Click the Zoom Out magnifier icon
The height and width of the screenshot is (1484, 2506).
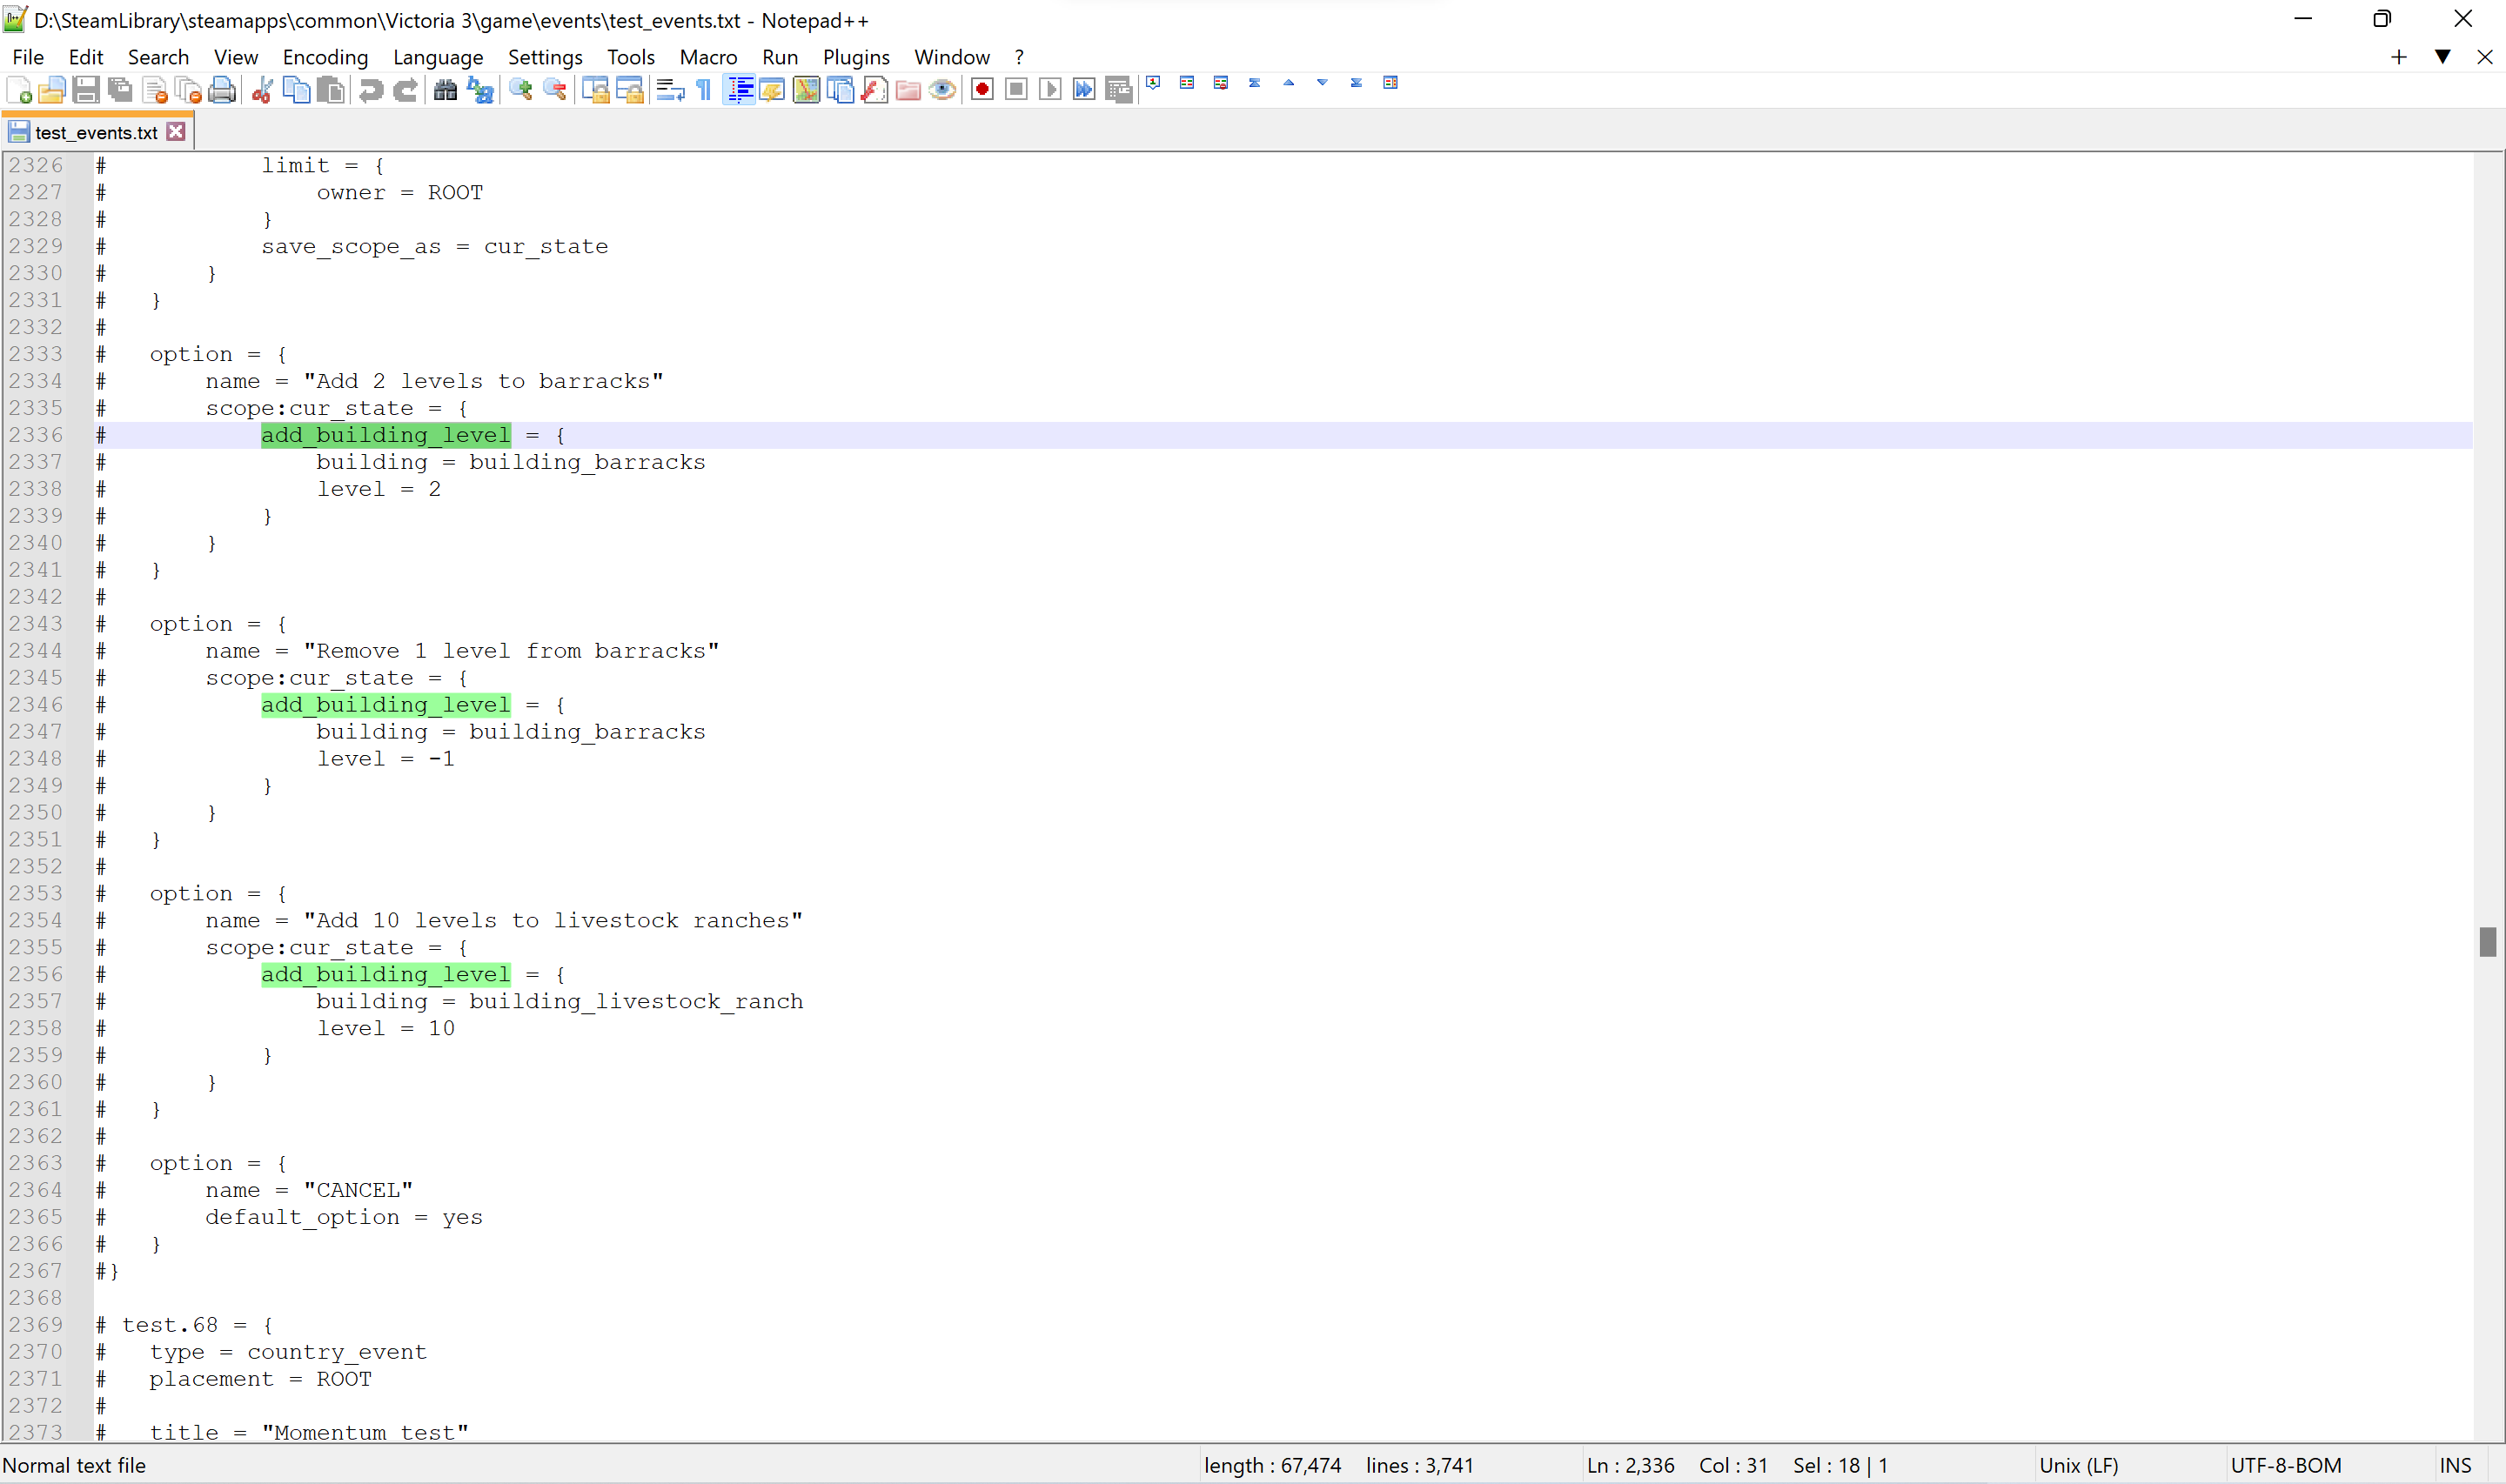[554, 90]
